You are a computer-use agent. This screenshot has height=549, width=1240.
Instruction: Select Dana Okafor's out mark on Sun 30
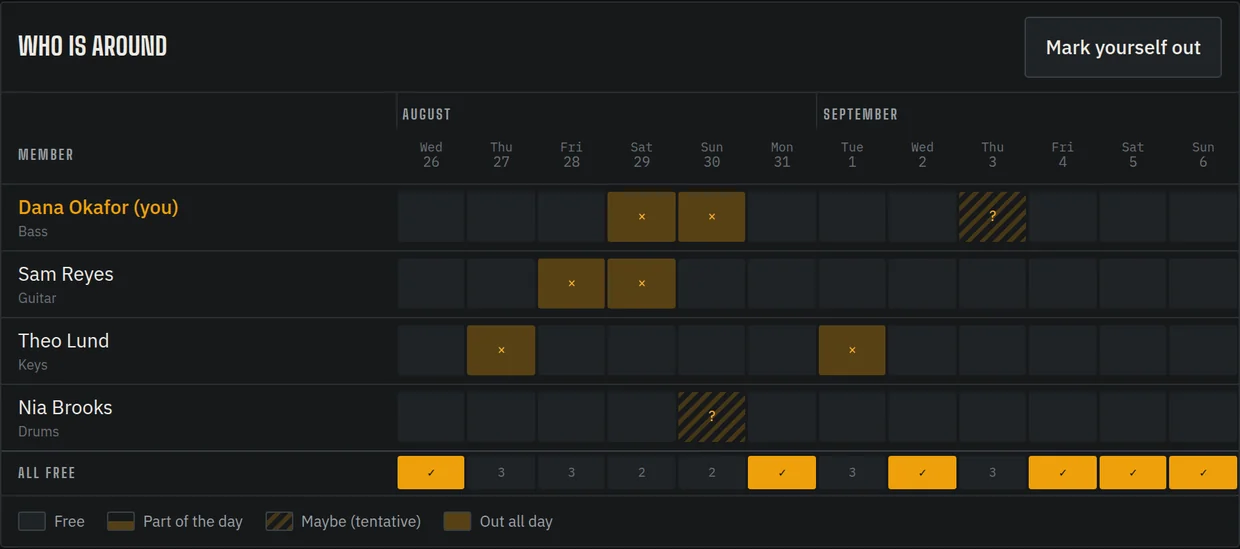click(x=711, y=217)
